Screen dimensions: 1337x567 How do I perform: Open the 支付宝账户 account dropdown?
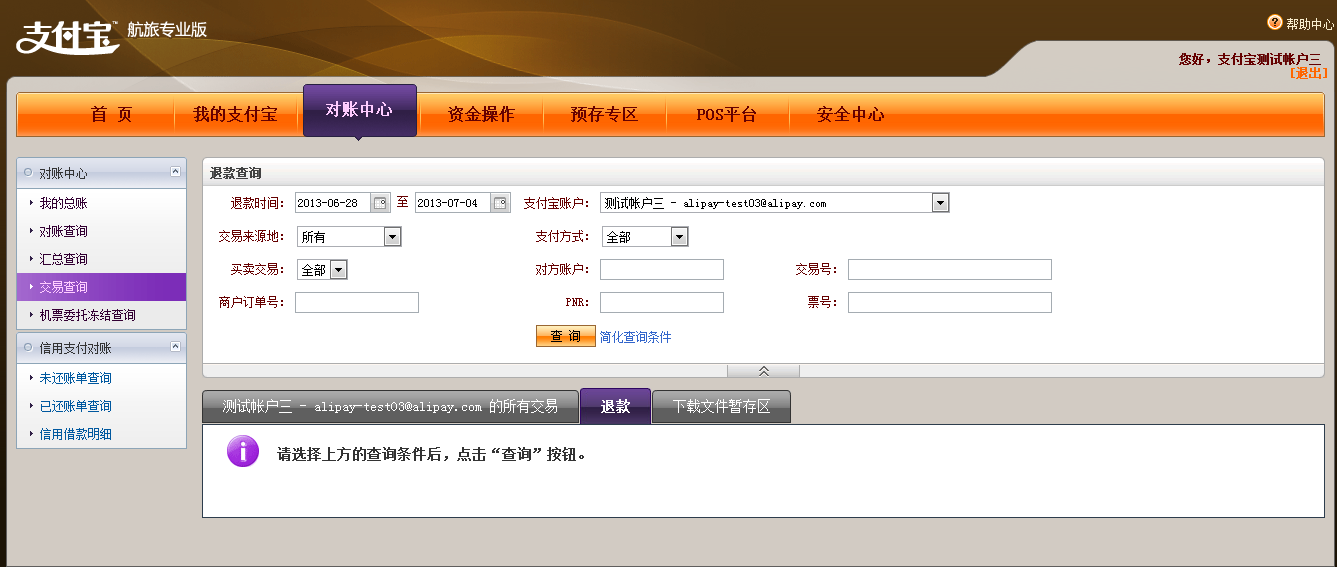tap(940, 203)
